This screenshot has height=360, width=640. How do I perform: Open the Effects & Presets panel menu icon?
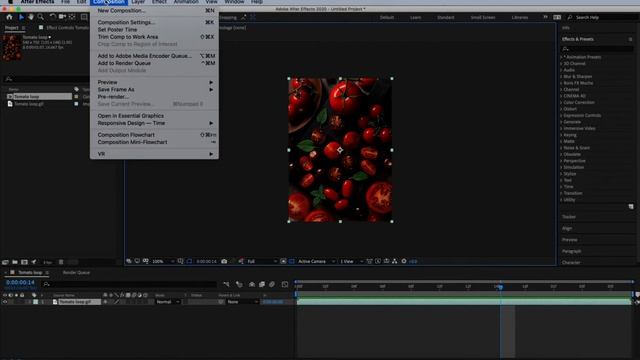pyautogui.click(x=631, y=39)
